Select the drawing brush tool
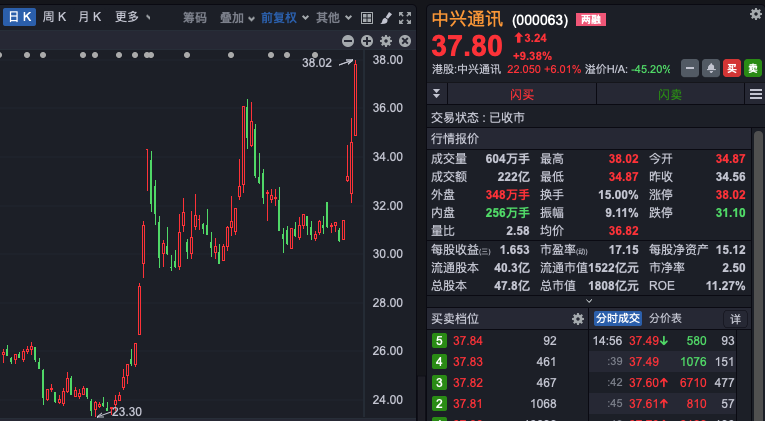This screenshot has height=421, width=765. tap(386, 19)
